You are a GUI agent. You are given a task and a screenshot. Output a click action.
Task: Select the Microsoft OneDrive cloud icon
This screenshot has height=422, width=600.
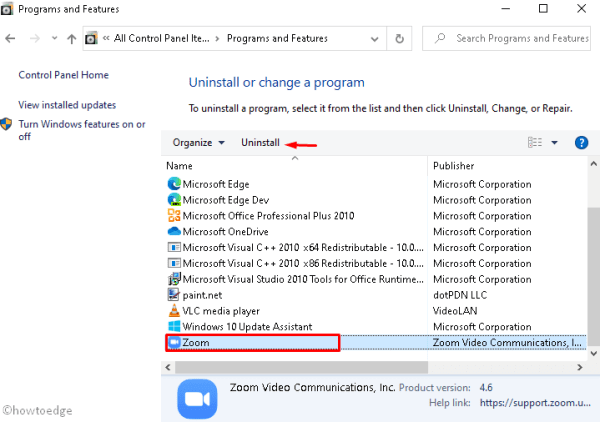(174, 231)
